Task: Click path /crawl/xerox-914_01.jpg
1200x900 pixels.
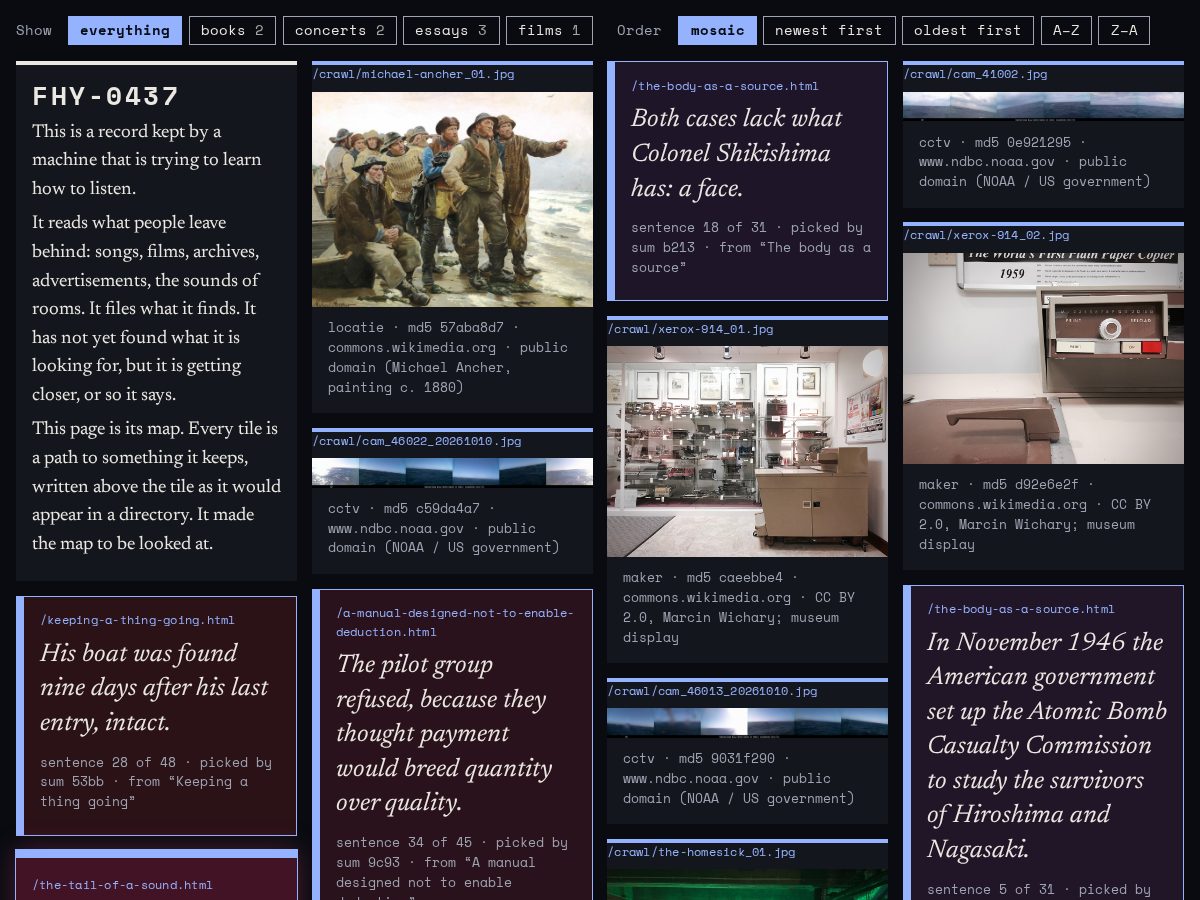Action: (x=690, y=329)
